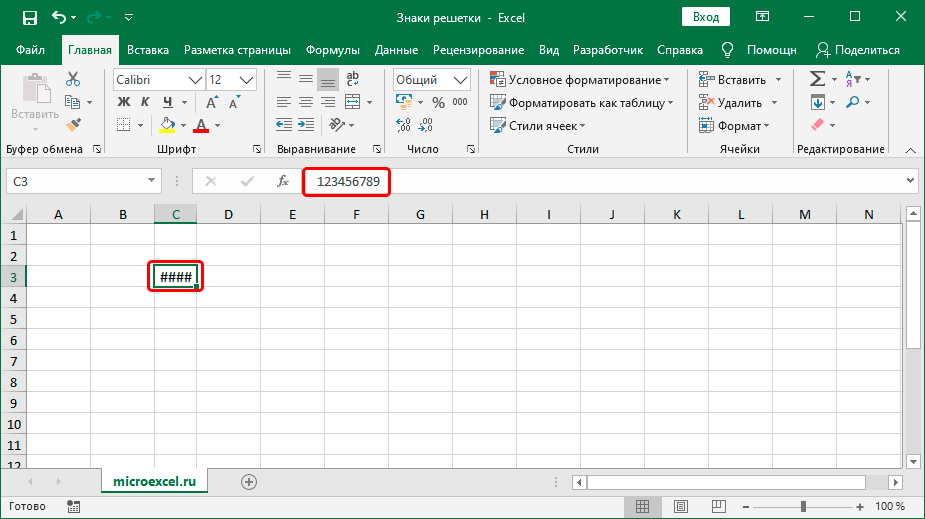Expand the Общий number format dropdown
925x519 pixels.
461,80
